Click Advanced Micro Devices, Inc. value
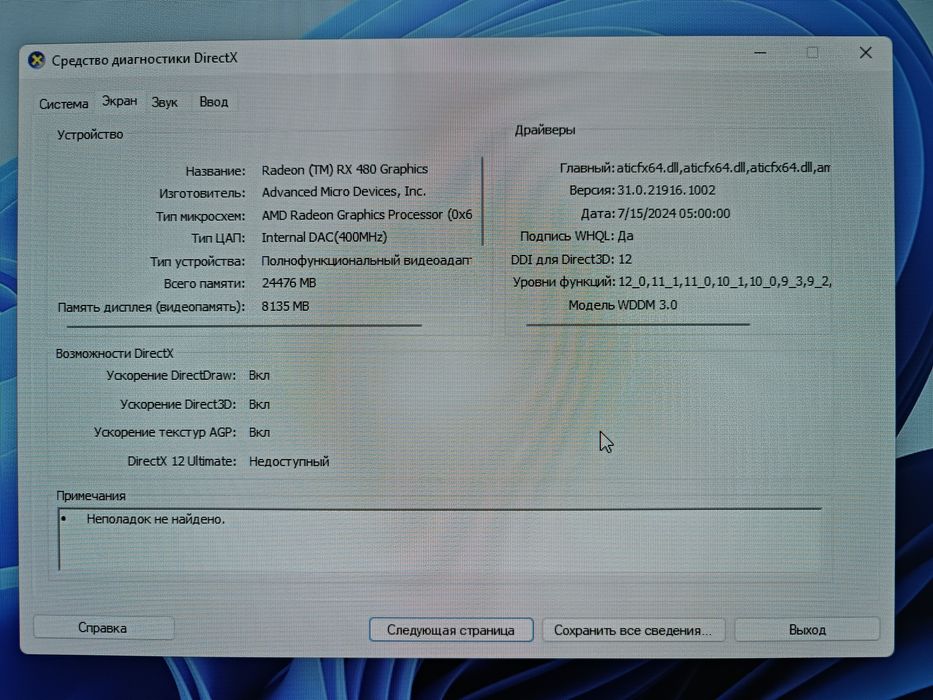This screenshot has height=700, width=933. point(344,192)
